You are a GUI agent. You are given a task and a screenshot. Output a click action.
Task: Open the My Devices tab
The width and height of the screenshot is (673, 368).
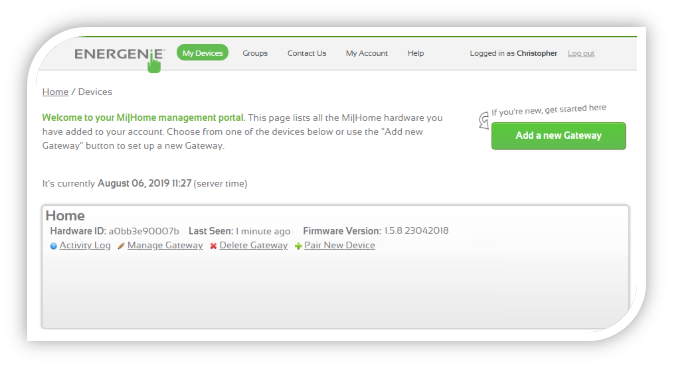[x=203, y=53]
